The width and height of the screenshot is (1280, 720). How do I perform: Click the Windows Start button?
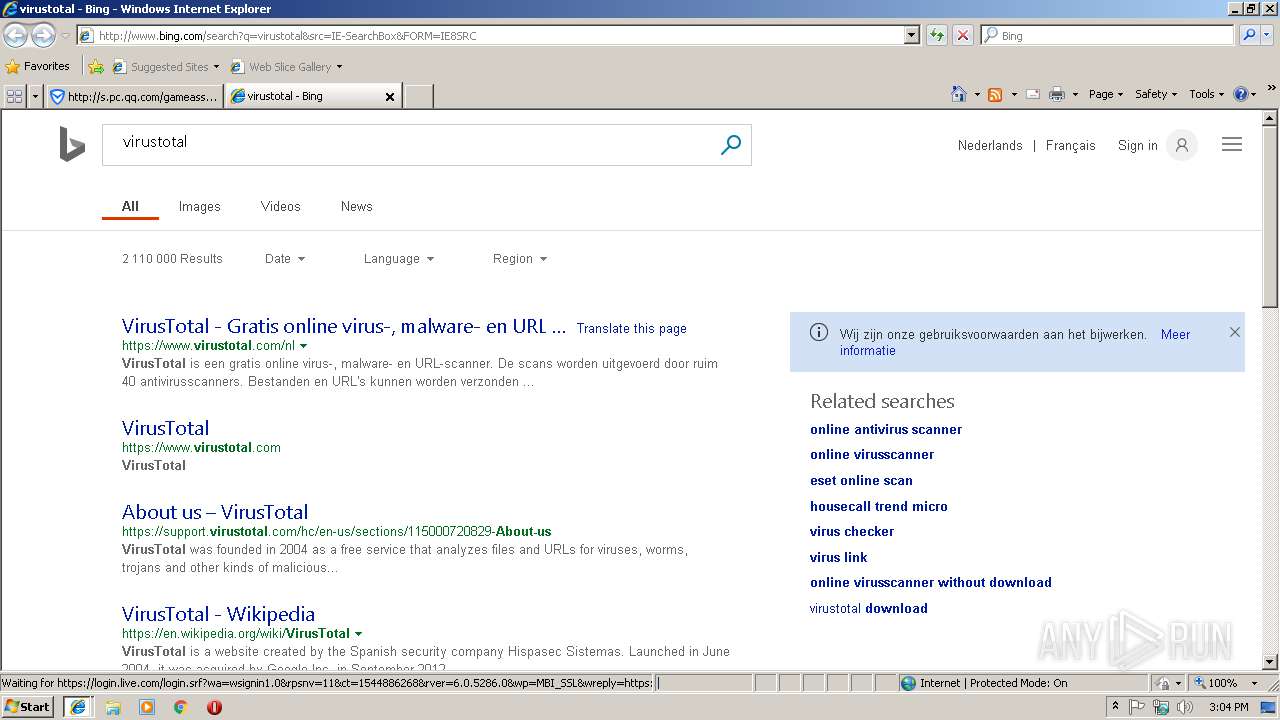28,707
